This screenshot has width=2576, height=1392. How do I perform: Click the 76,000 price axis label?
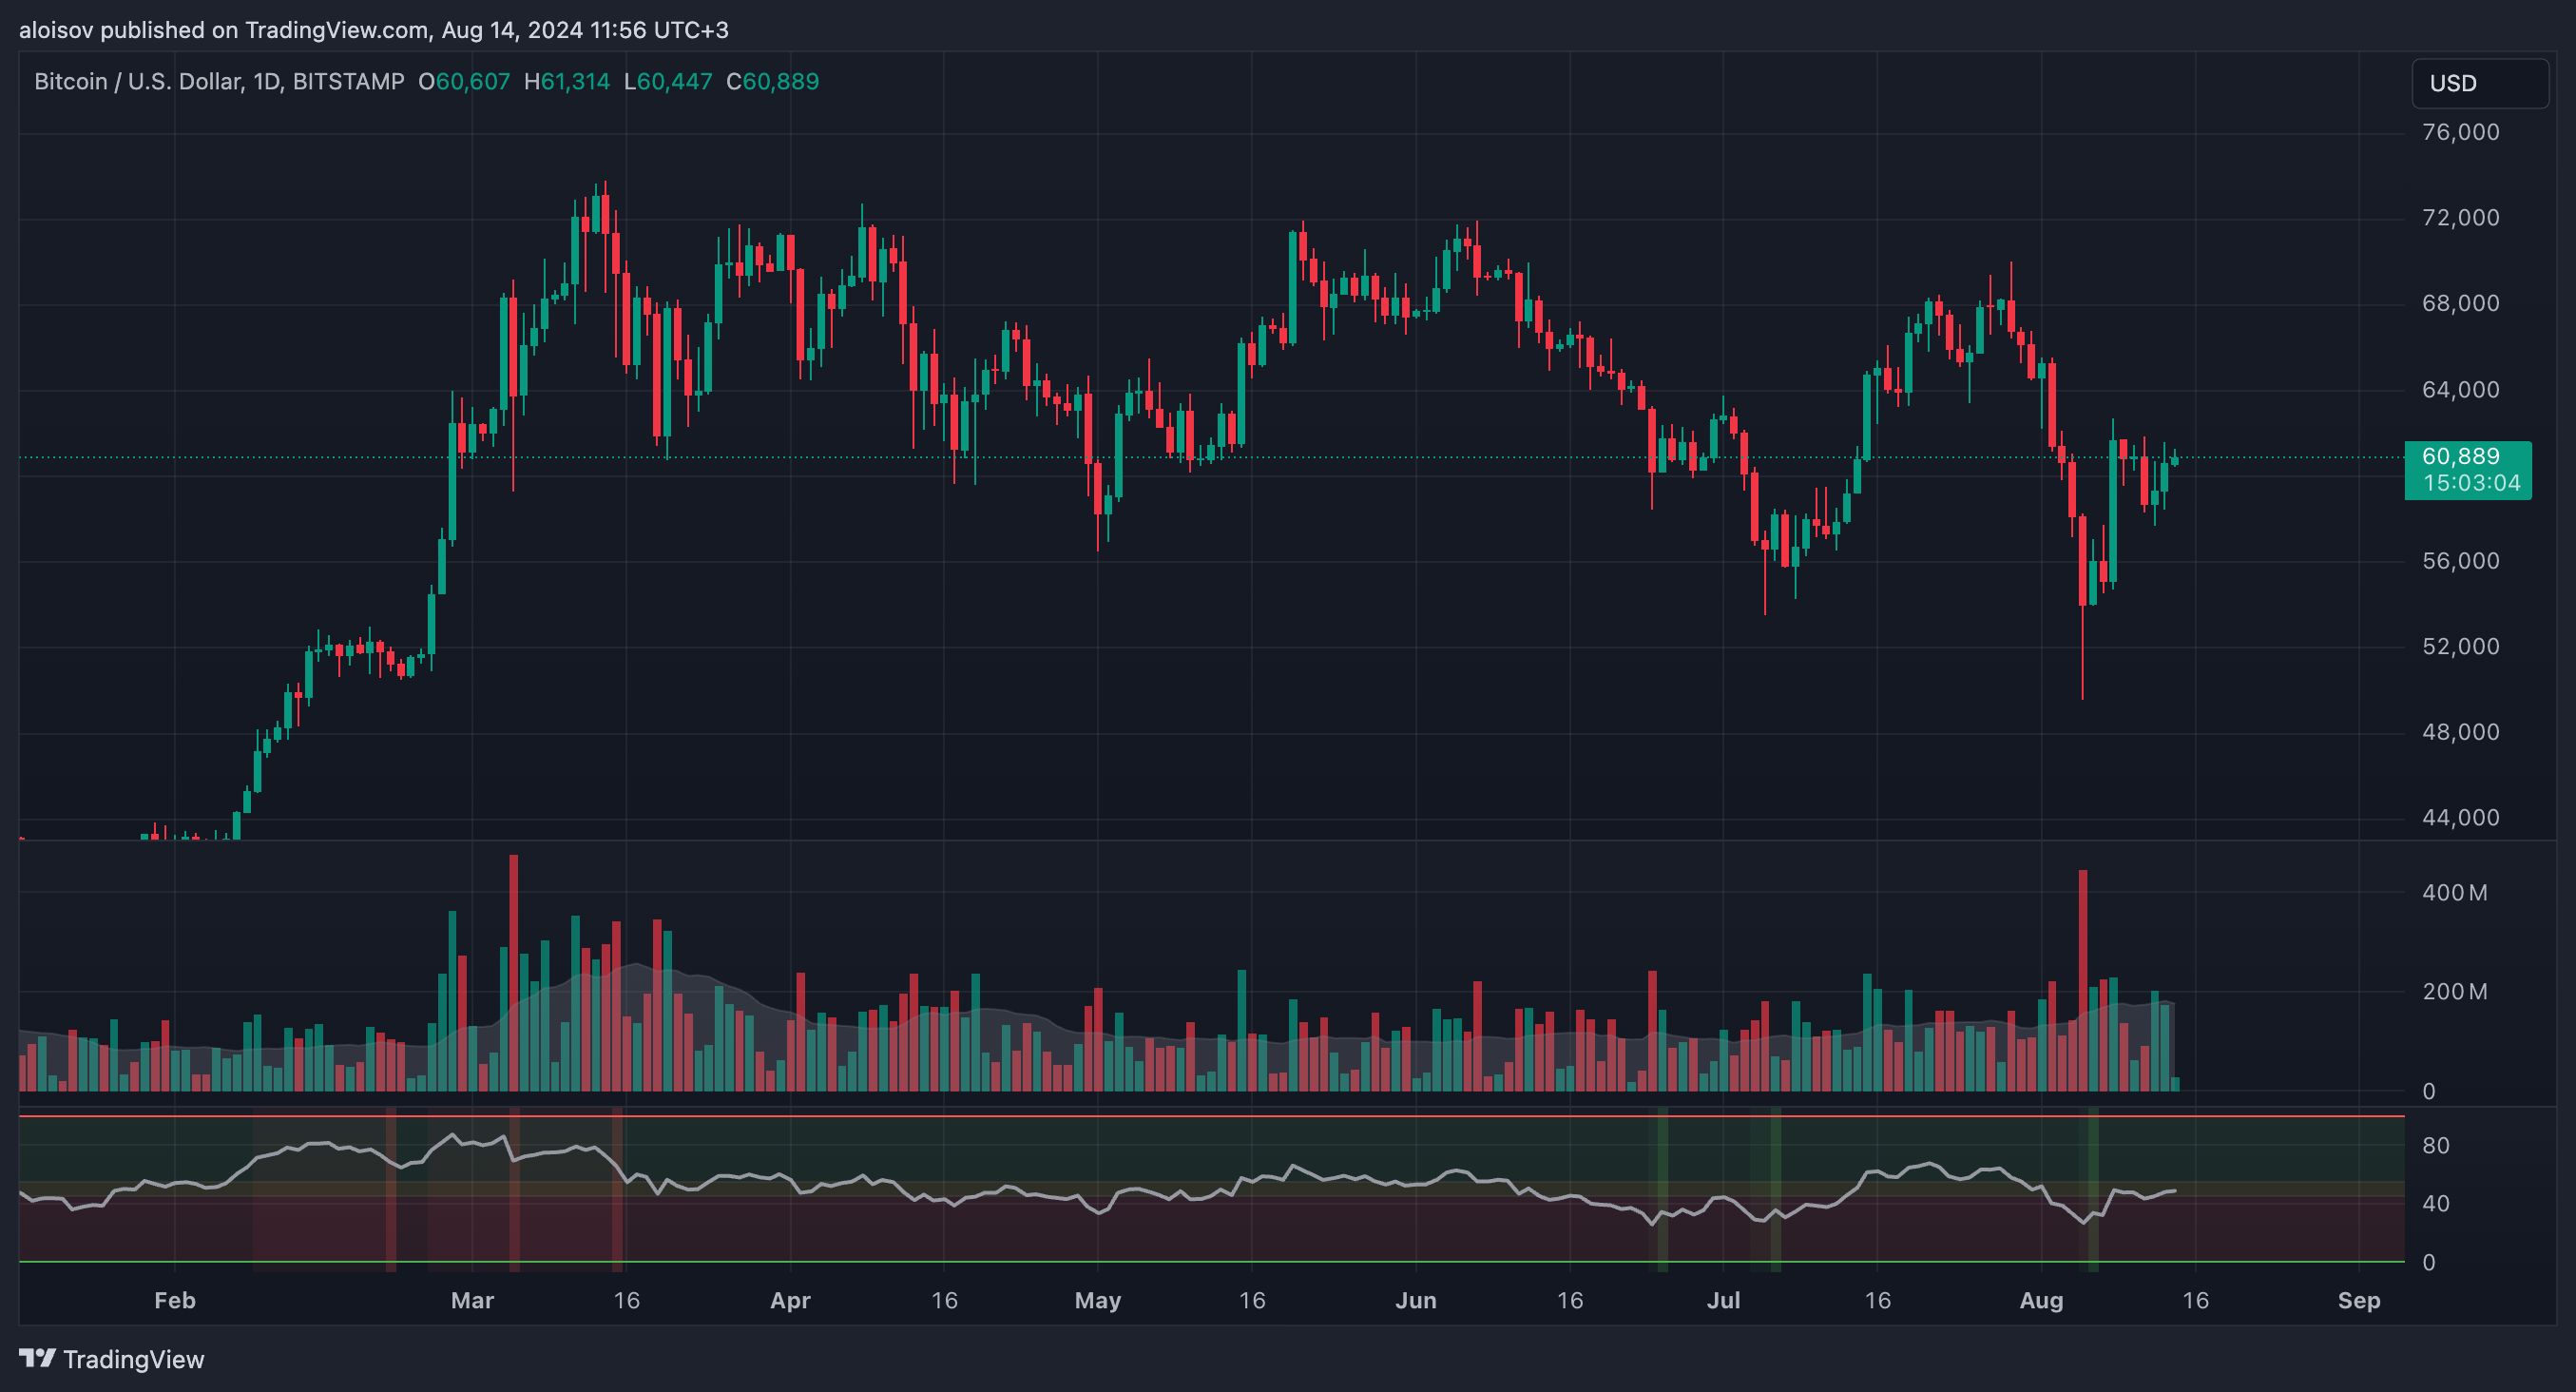pos(2460,132)
